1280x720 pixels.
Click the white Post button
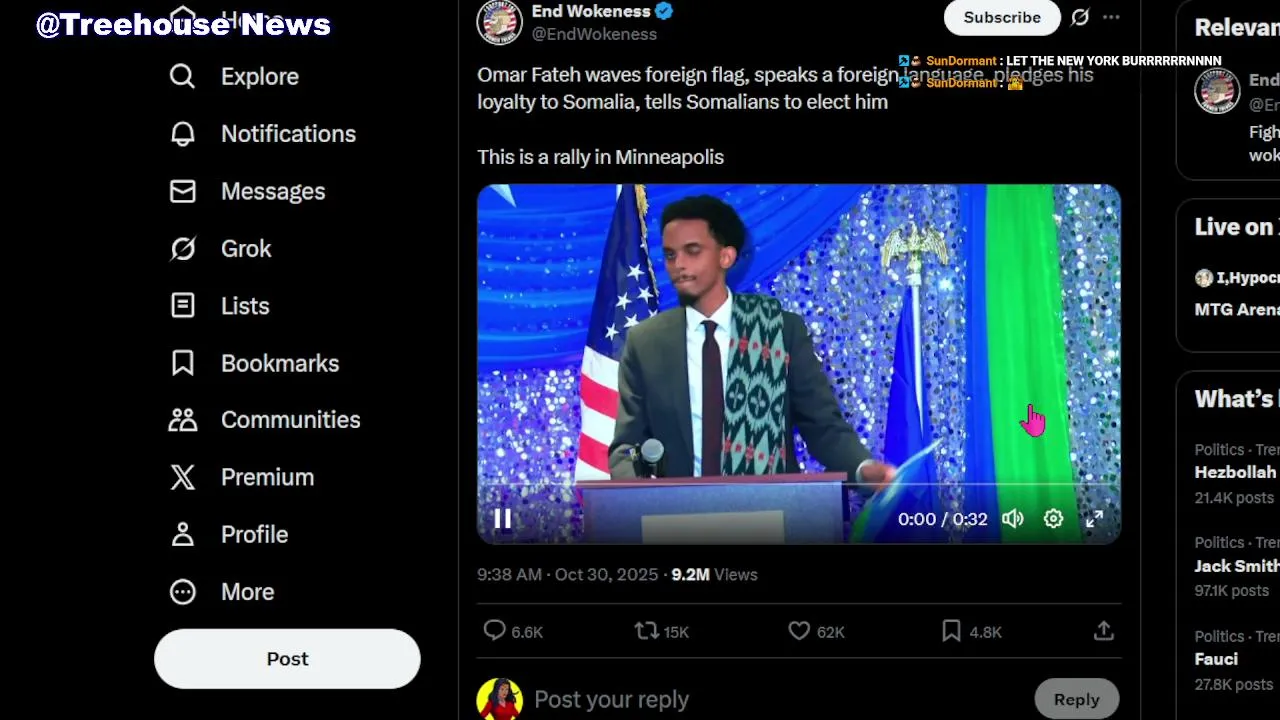click(x=287, y=659)
